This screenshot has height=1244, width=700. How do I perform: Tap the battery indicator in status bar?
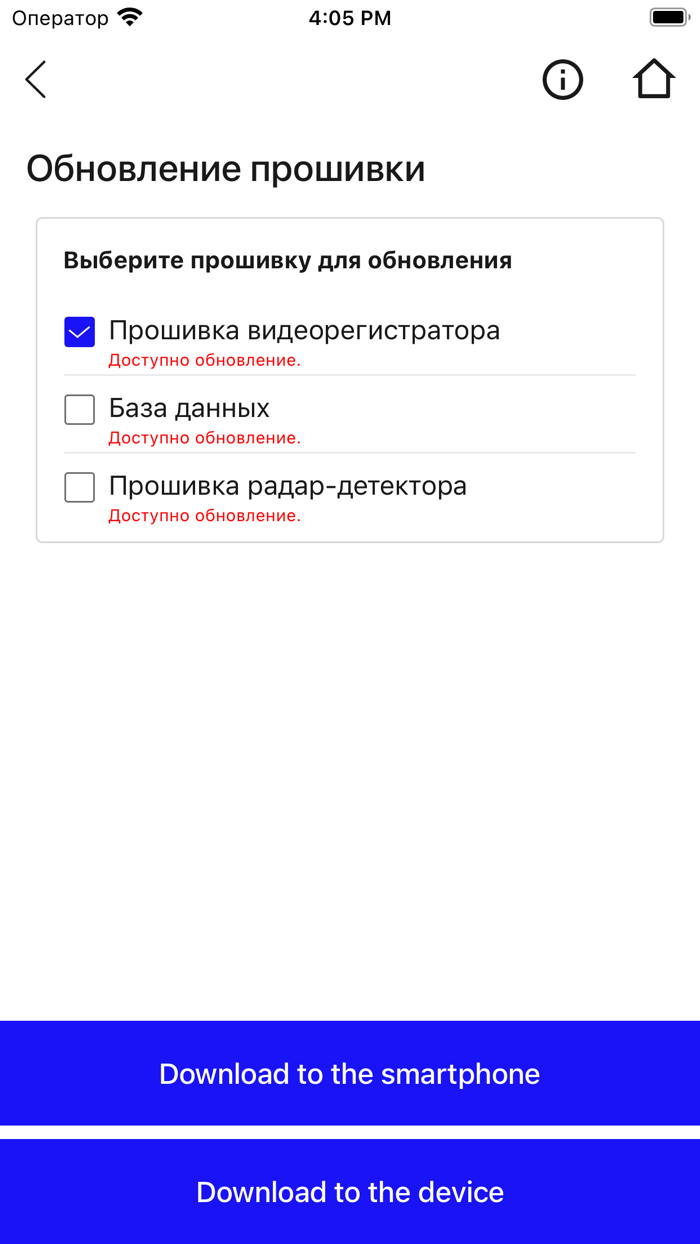pos(666,15)
